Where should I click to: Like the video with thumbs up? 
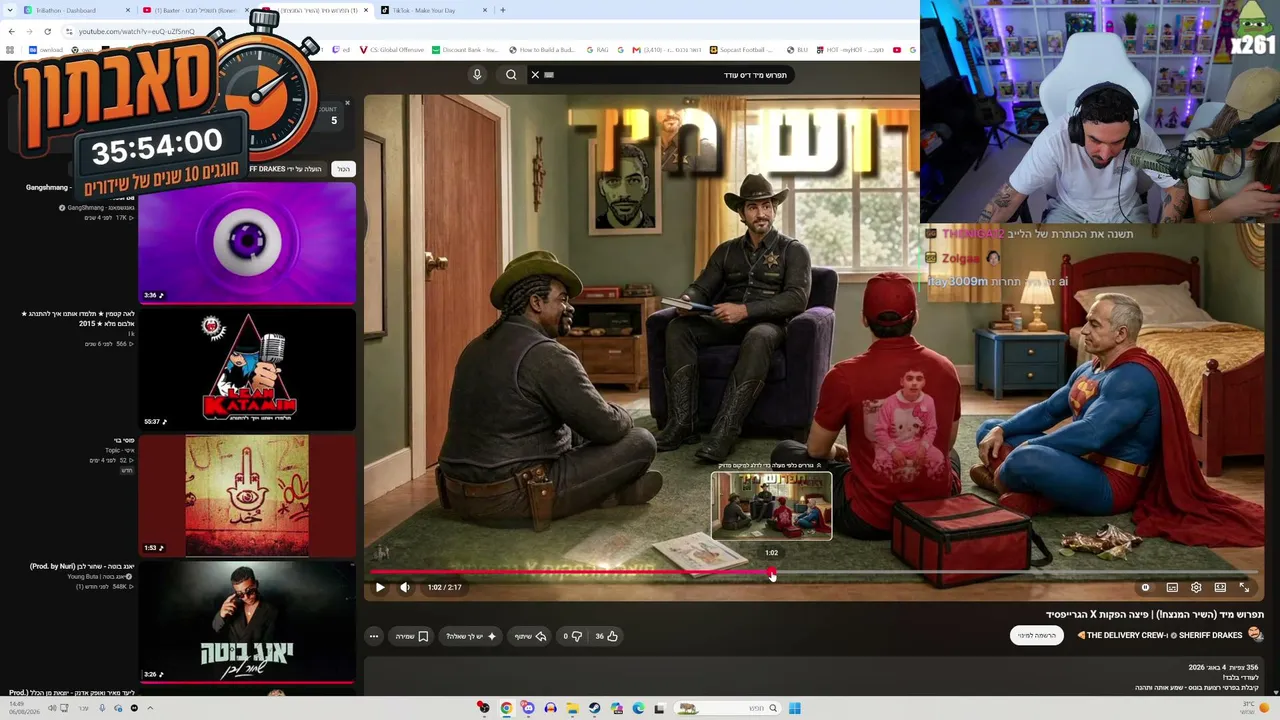(607, 636)
